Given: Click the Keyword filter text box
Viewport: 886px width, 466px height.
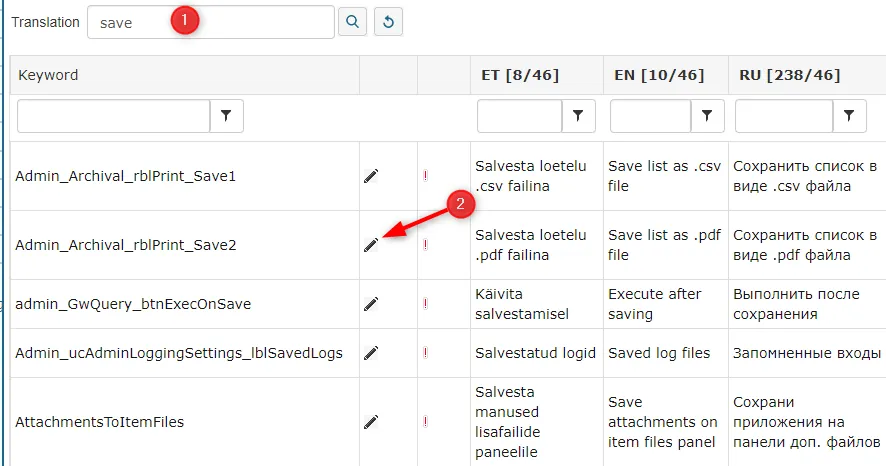Looking at the screenshot, I should click(114, 116).
